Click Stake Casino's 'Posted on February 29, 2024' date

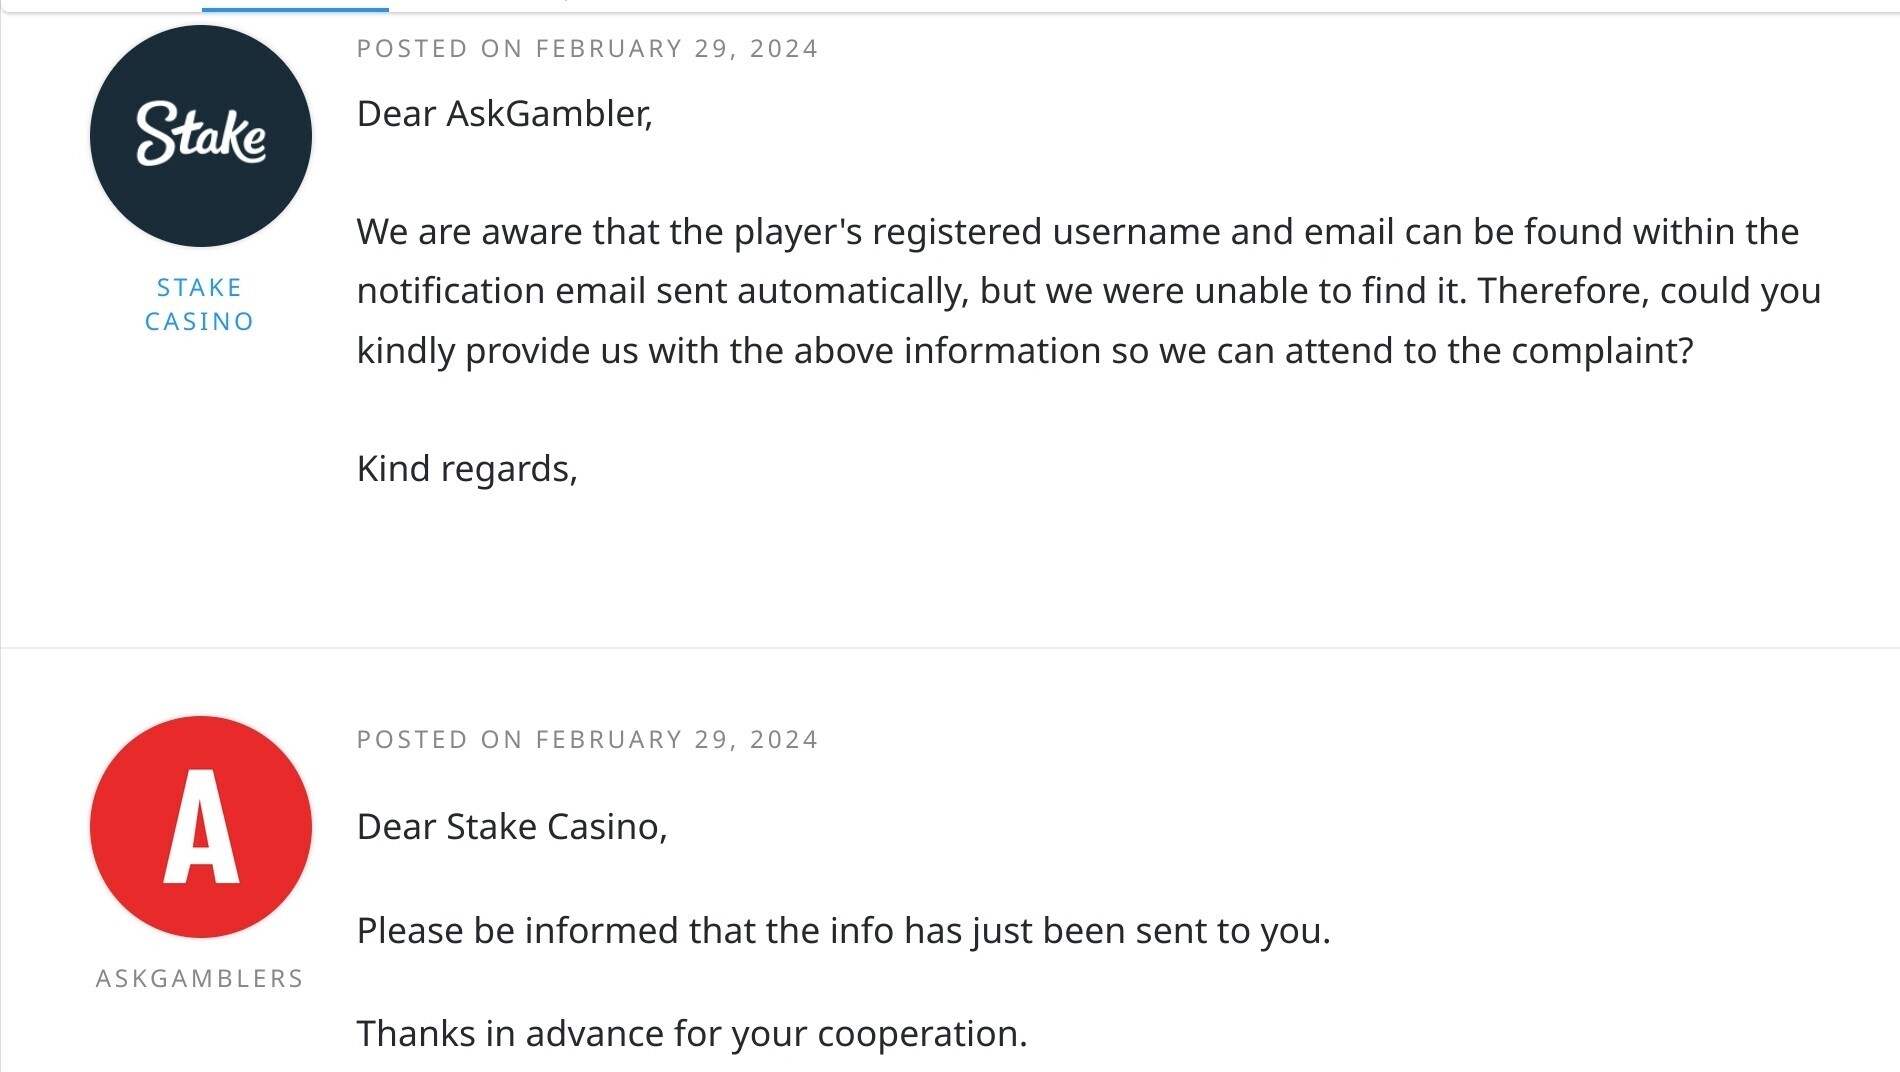(587, 49)
